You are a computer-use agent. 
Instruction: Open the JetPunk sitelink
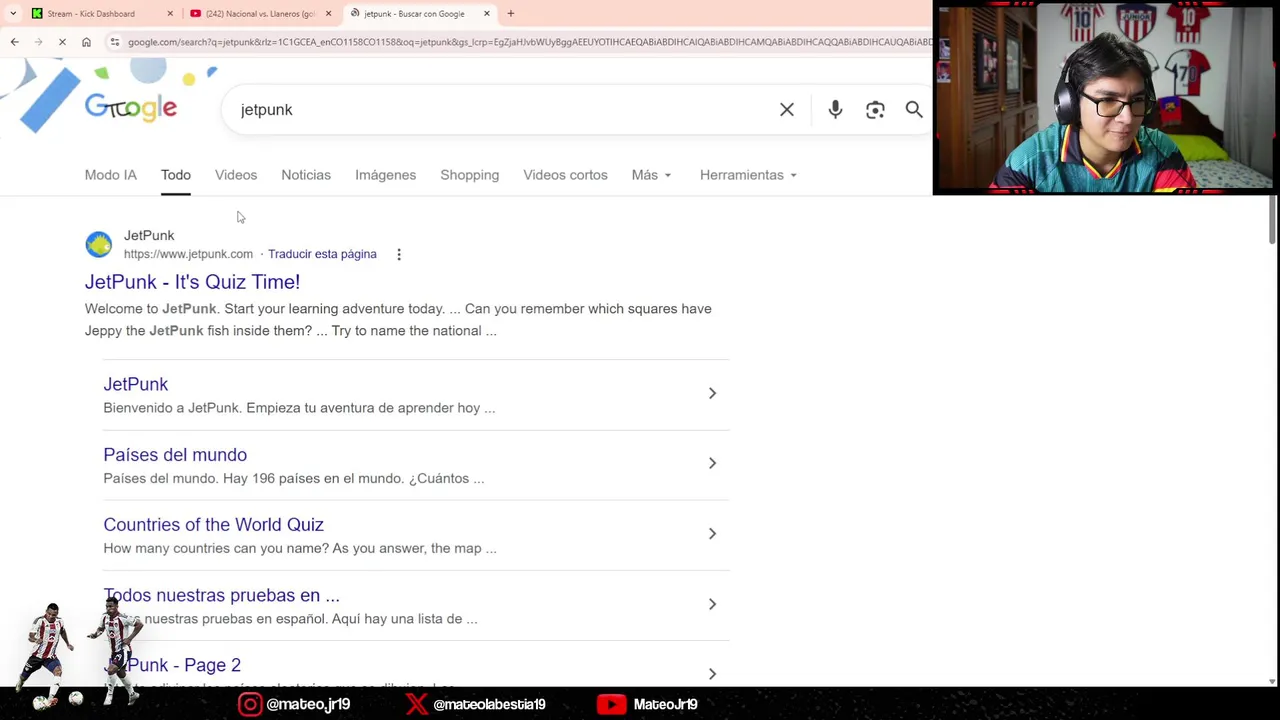click(x=135, y=384)
